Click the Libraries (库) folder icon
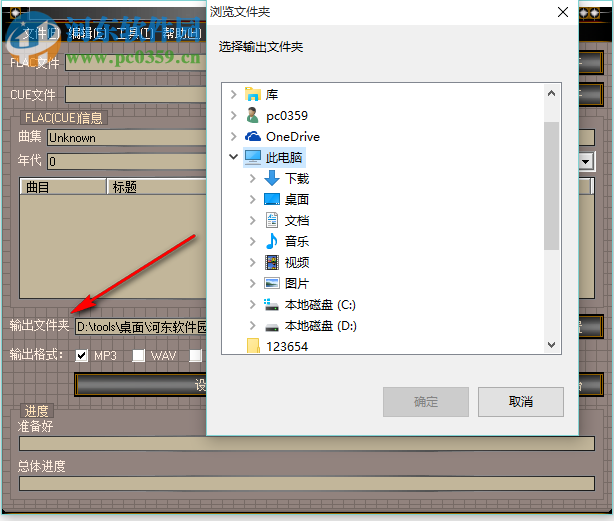Viewport: 614px width, 521px height. click(253, 94)
